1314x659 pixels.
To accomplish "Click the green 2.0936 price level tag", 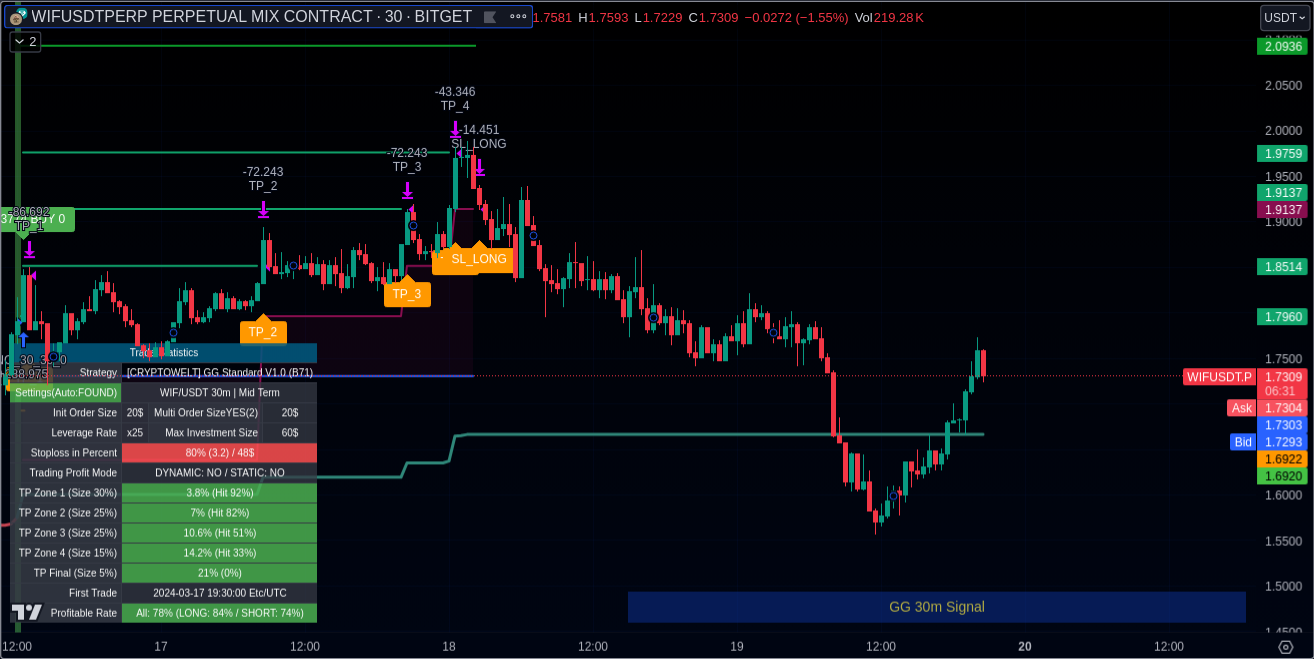I will (x=1283, y=46).
